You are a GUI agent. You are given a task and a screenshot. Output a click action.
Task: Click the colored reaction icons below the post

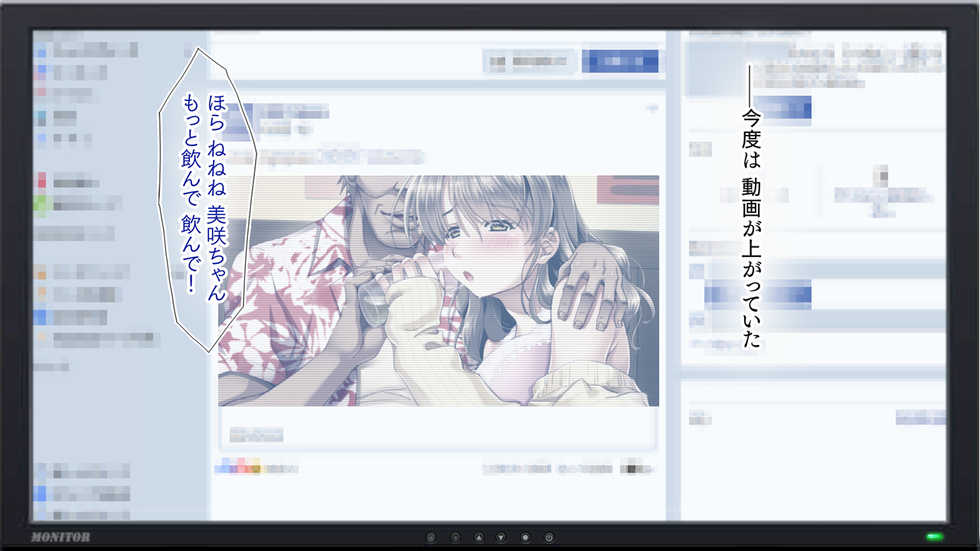point(238,466)
